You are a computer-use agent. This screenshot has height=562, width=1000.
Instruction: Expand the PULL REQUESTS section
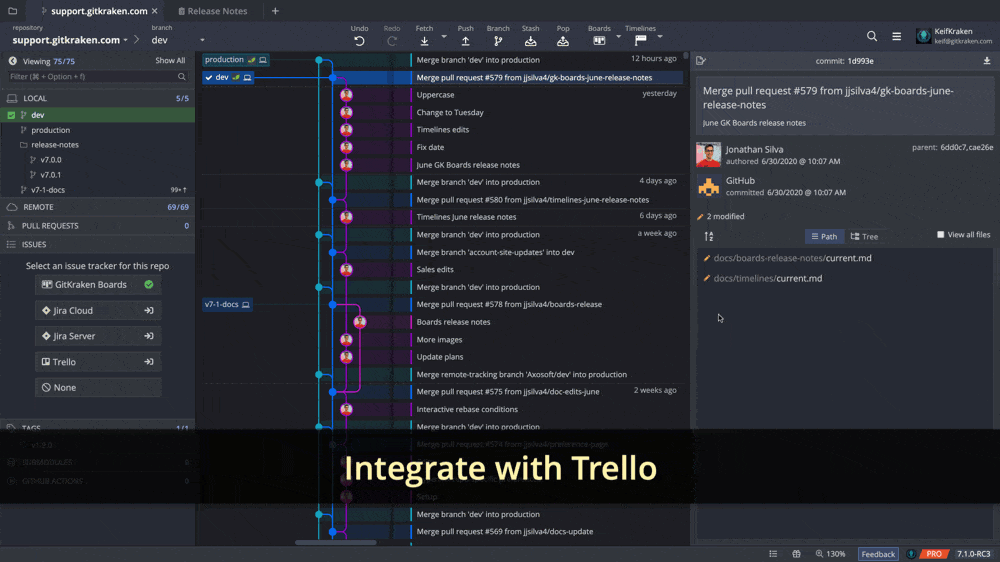point(98,226)
